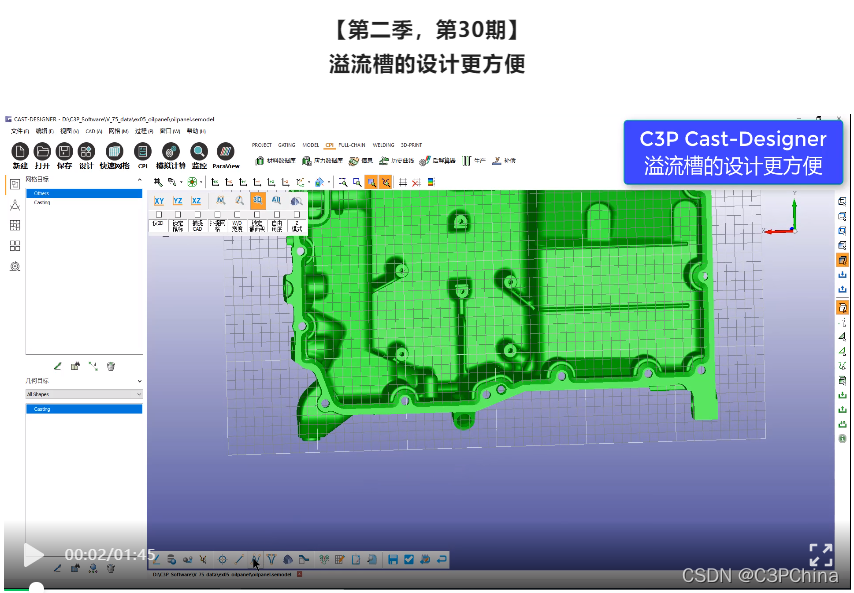Select Casting in the geometry list
This screenshot has width=854, height=593.
click(84, 409)
